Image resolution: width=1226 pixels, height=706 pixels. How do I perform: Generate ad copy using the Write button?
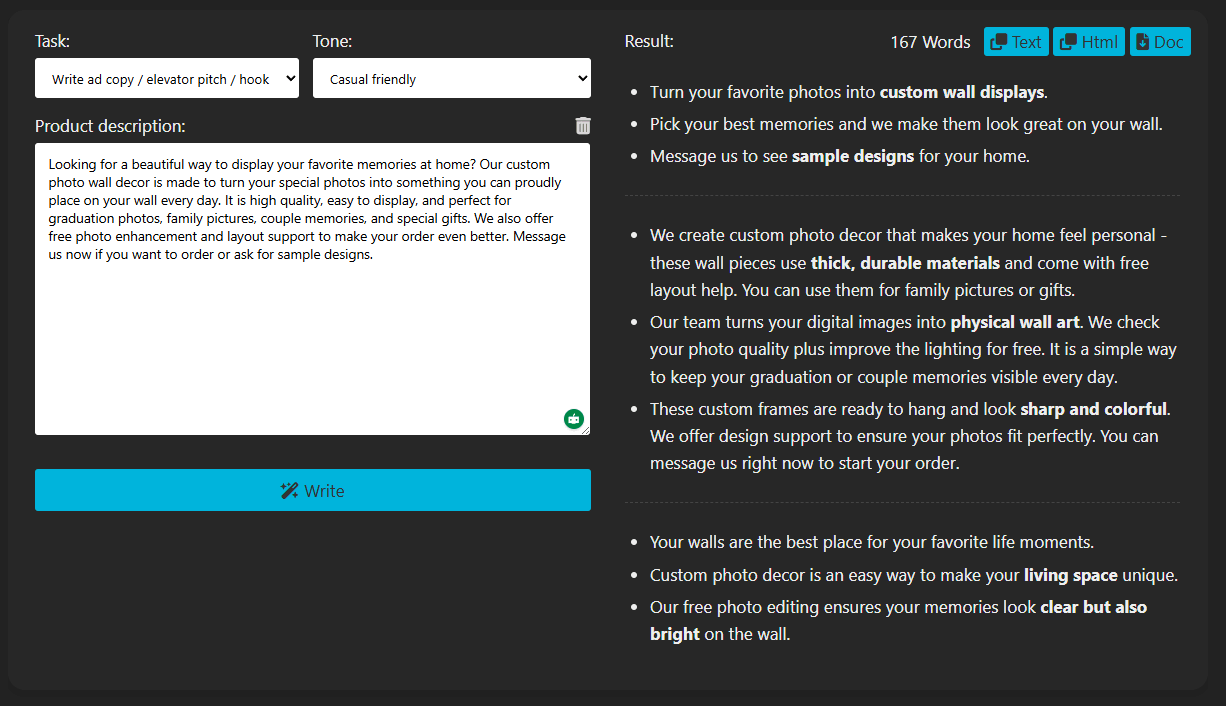(x=313, y=490)
